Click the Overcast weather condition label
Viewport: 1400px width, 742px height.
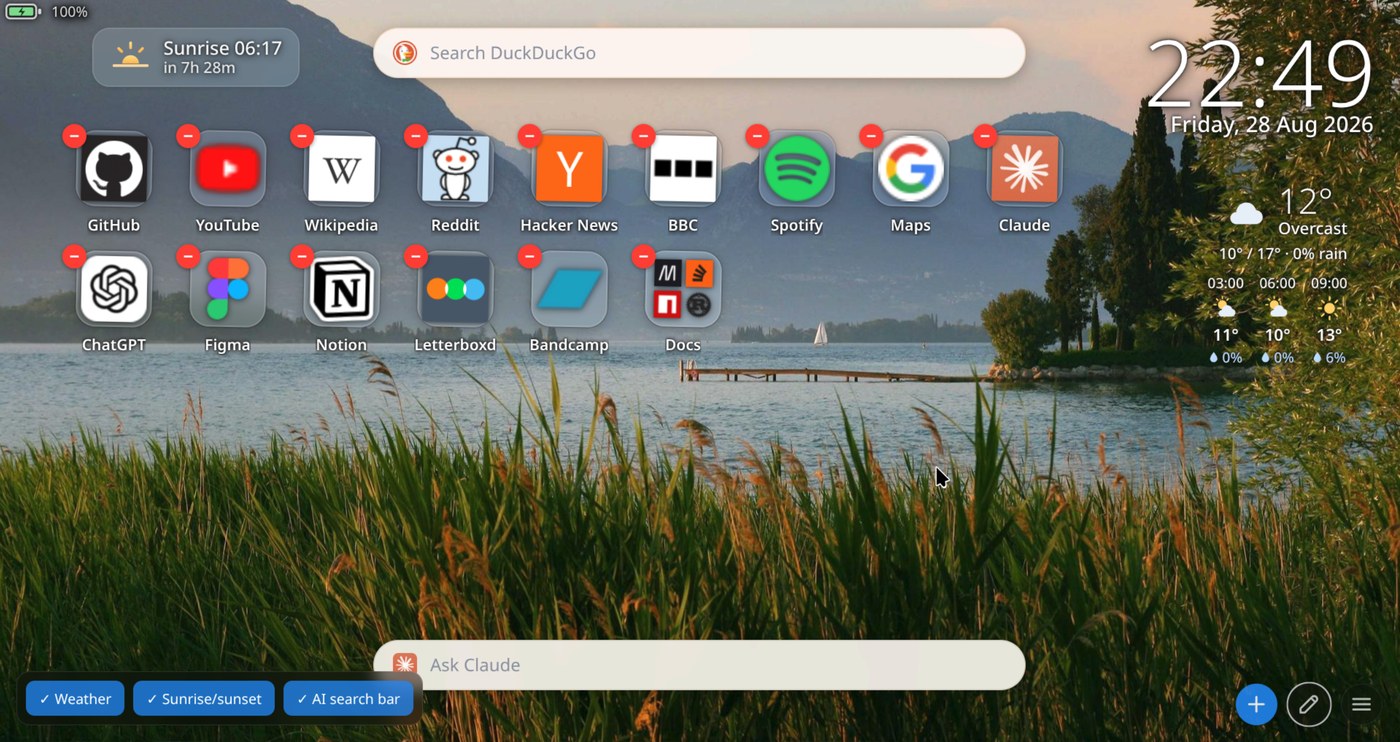point(1312,229)
